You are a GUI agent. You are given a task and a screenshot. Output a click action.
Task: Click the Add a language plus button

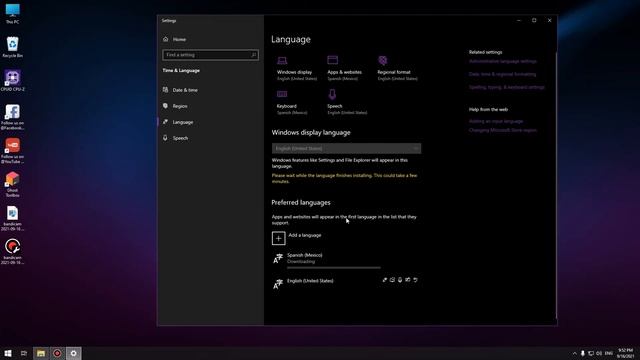pyautogui.click(x=278, y=238)
